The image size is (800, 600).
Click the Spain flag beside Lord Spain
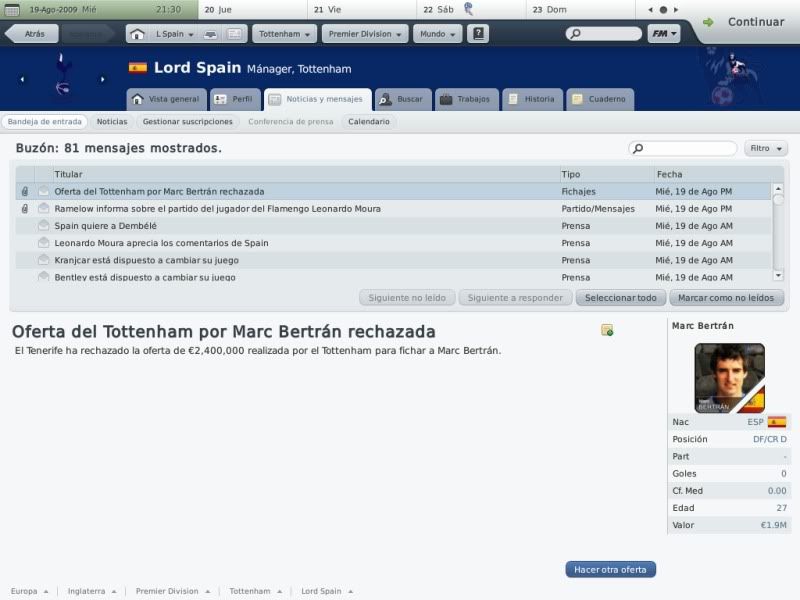[x=138, y=68]
